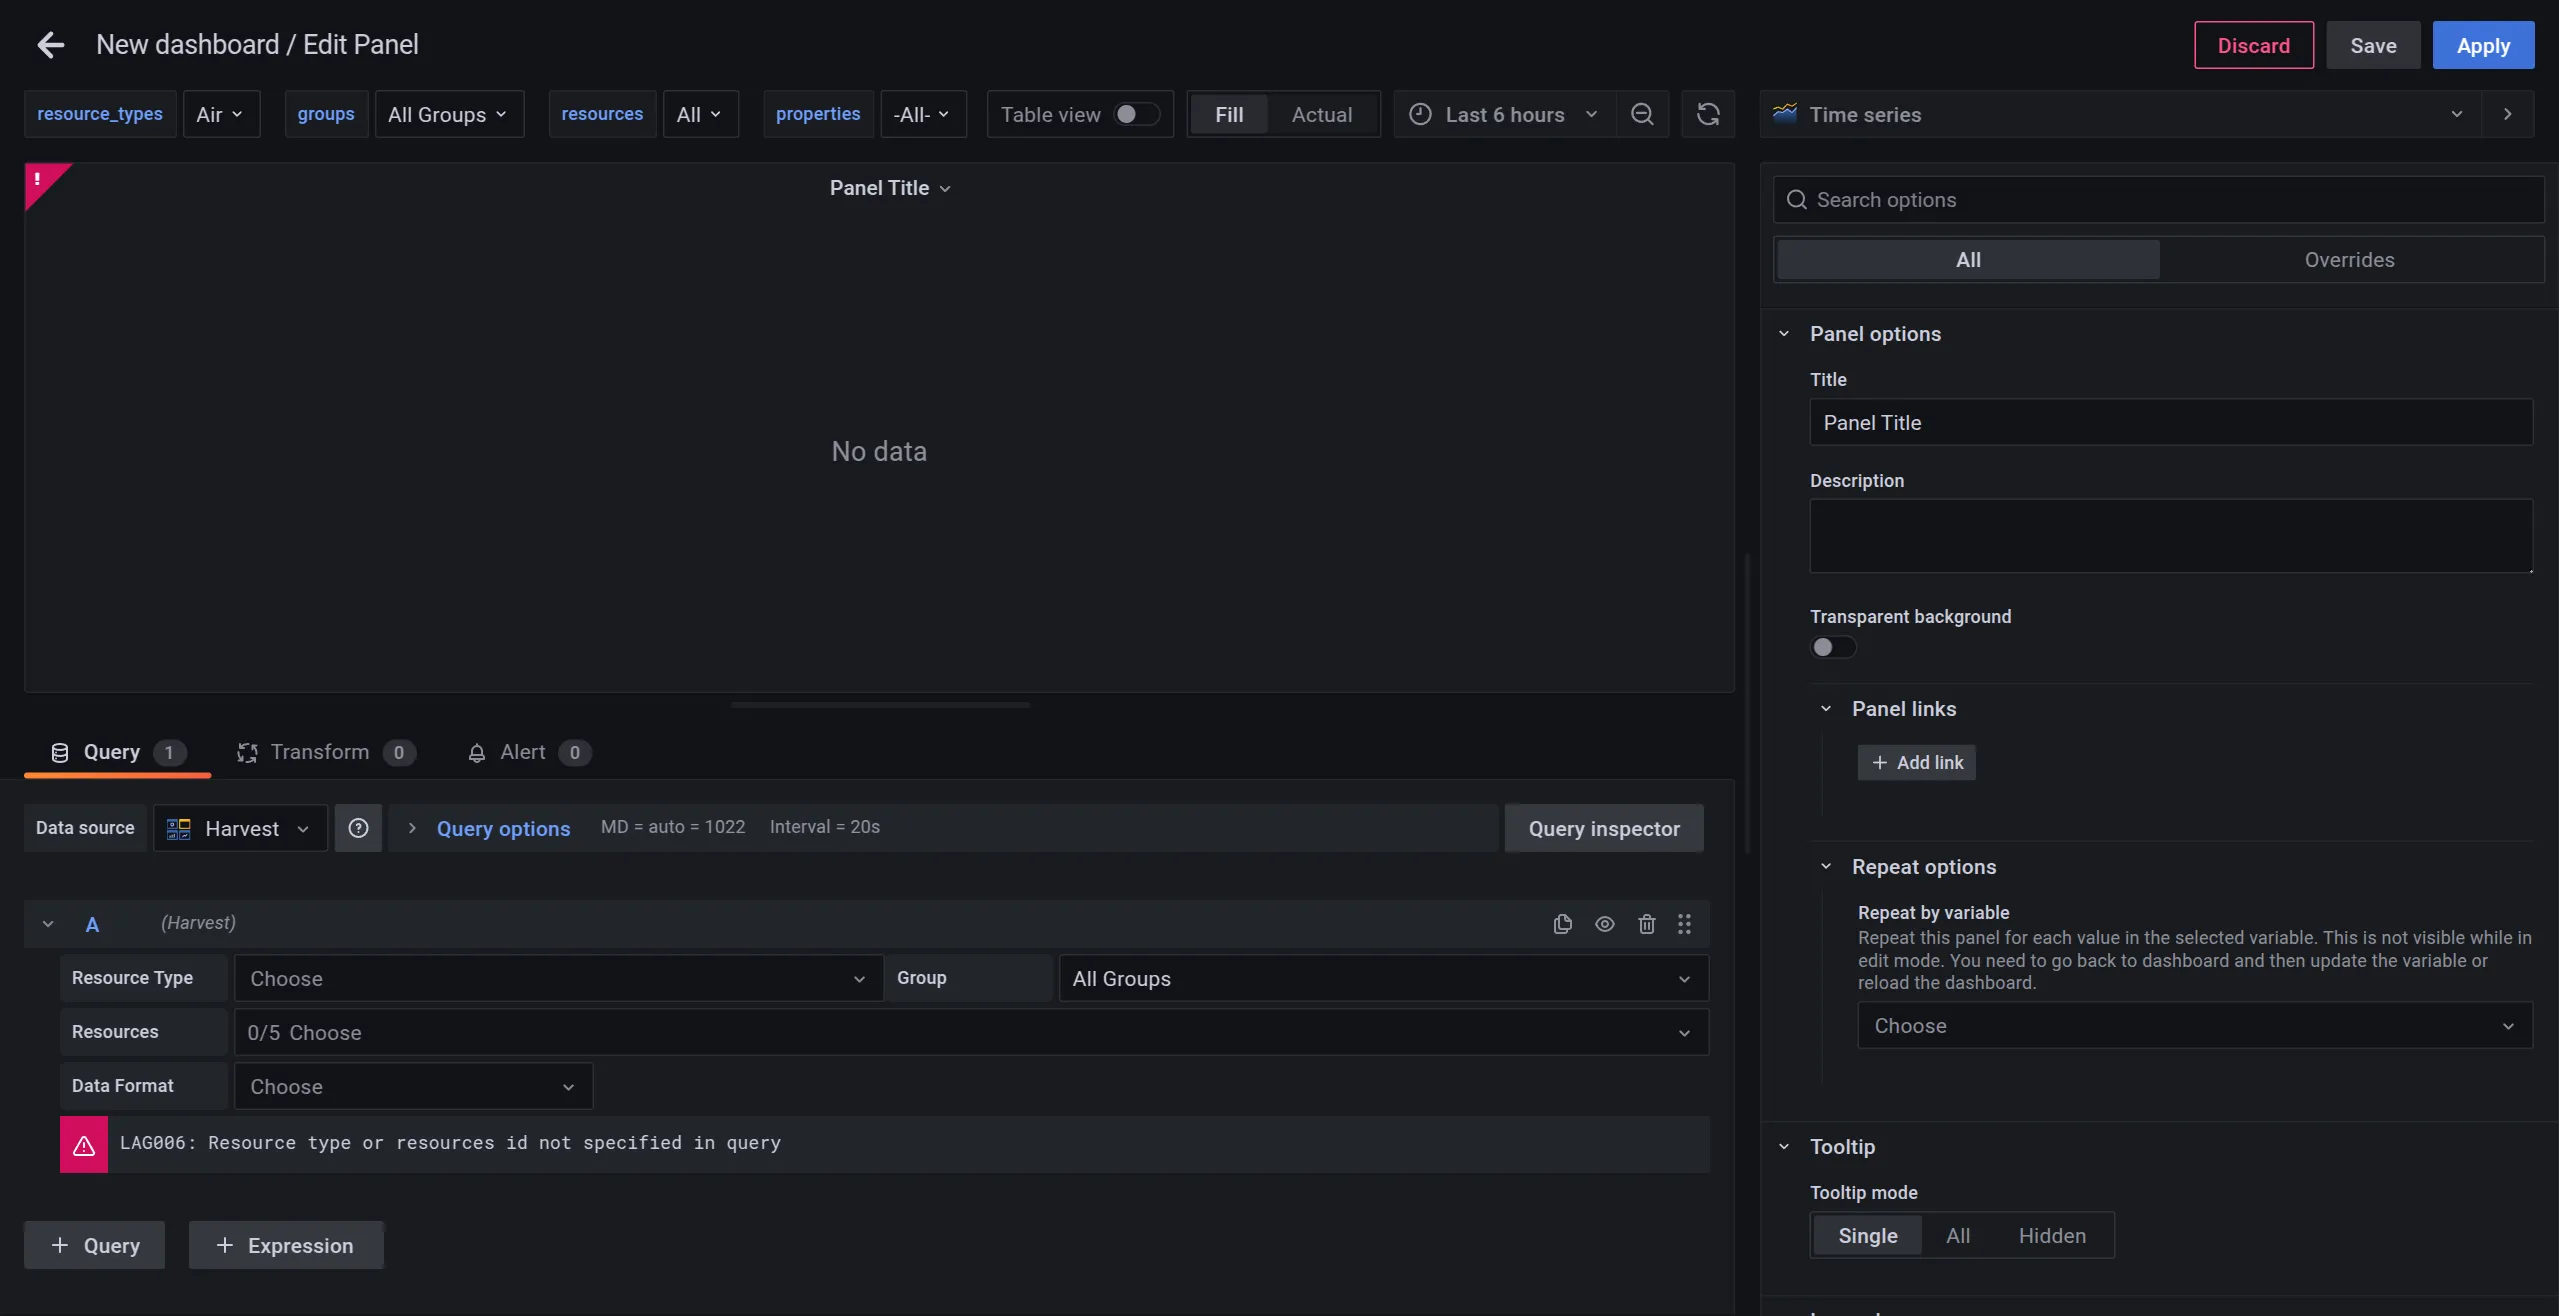
Task: Set tooltip mode to Hidden
Action: [2052, 1236]
